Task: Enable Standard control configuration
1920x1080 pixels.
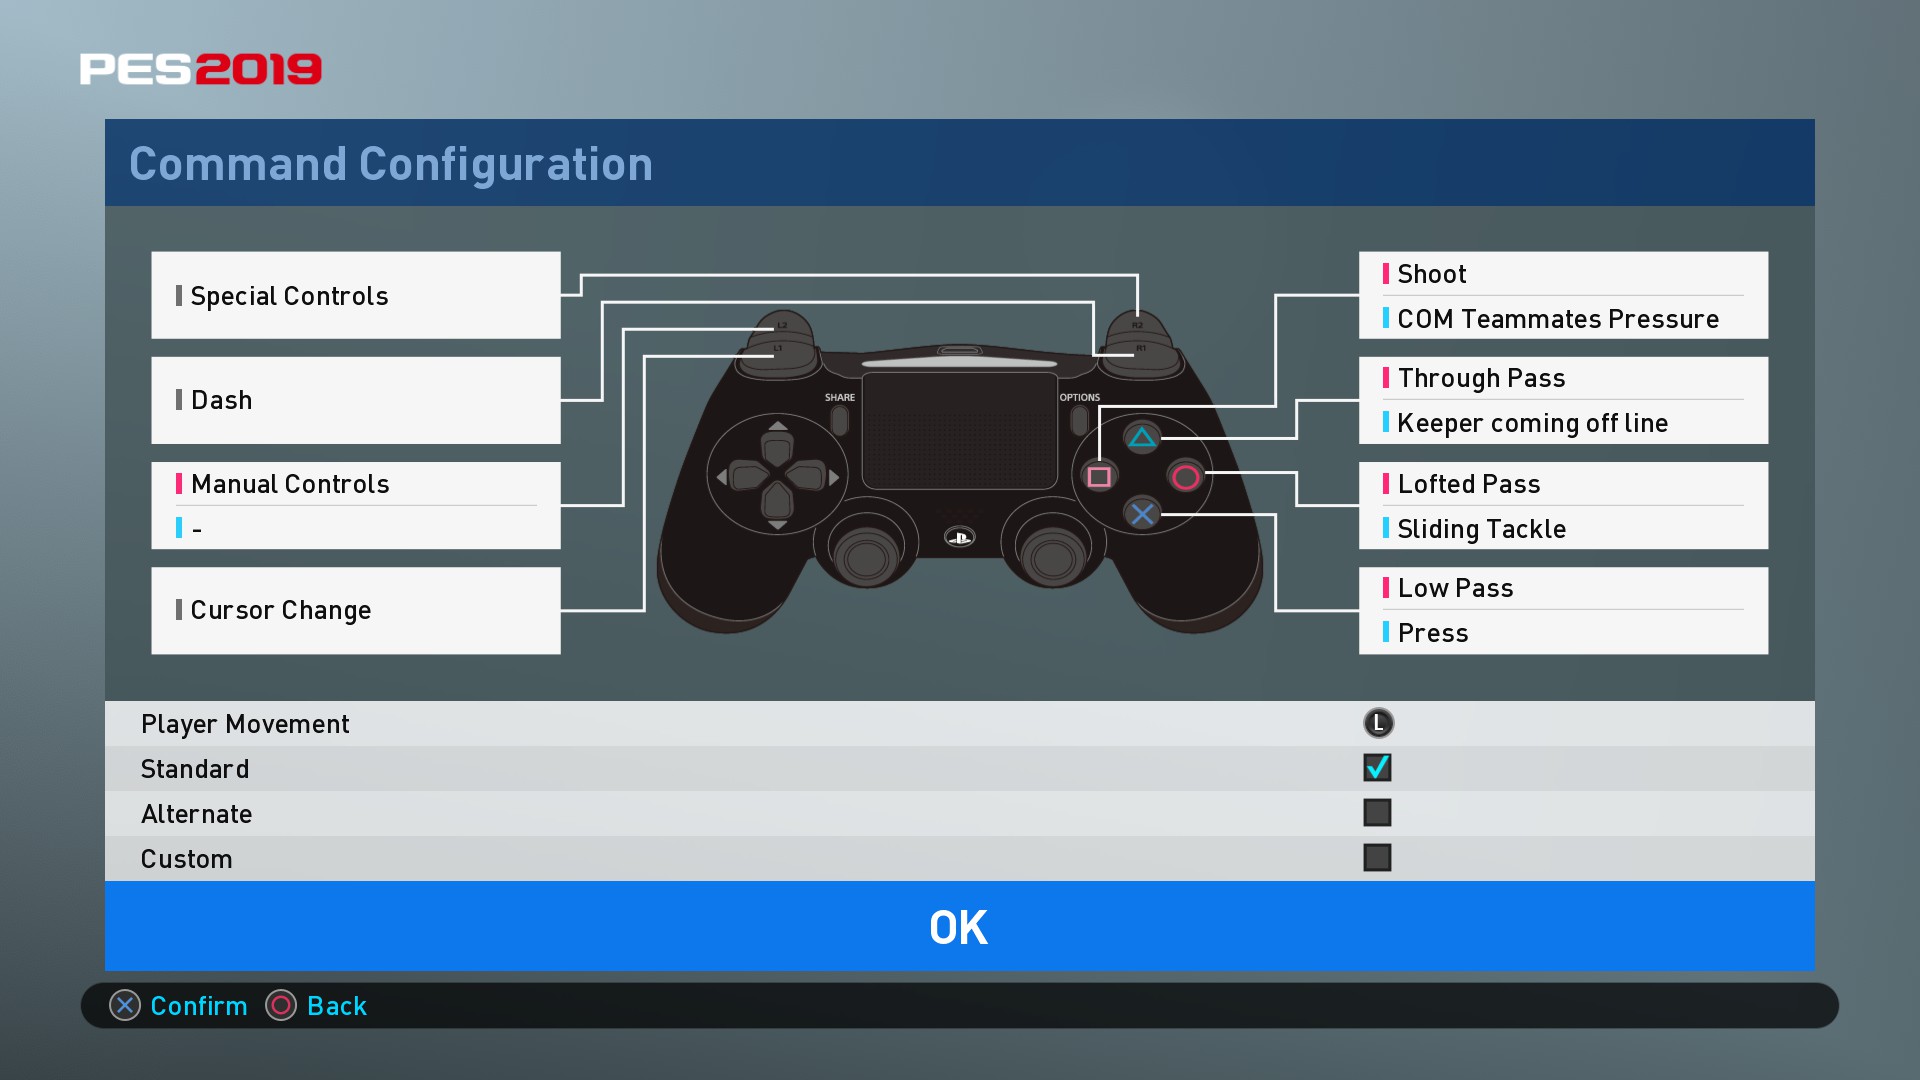Action: (x=1377, y=767)
